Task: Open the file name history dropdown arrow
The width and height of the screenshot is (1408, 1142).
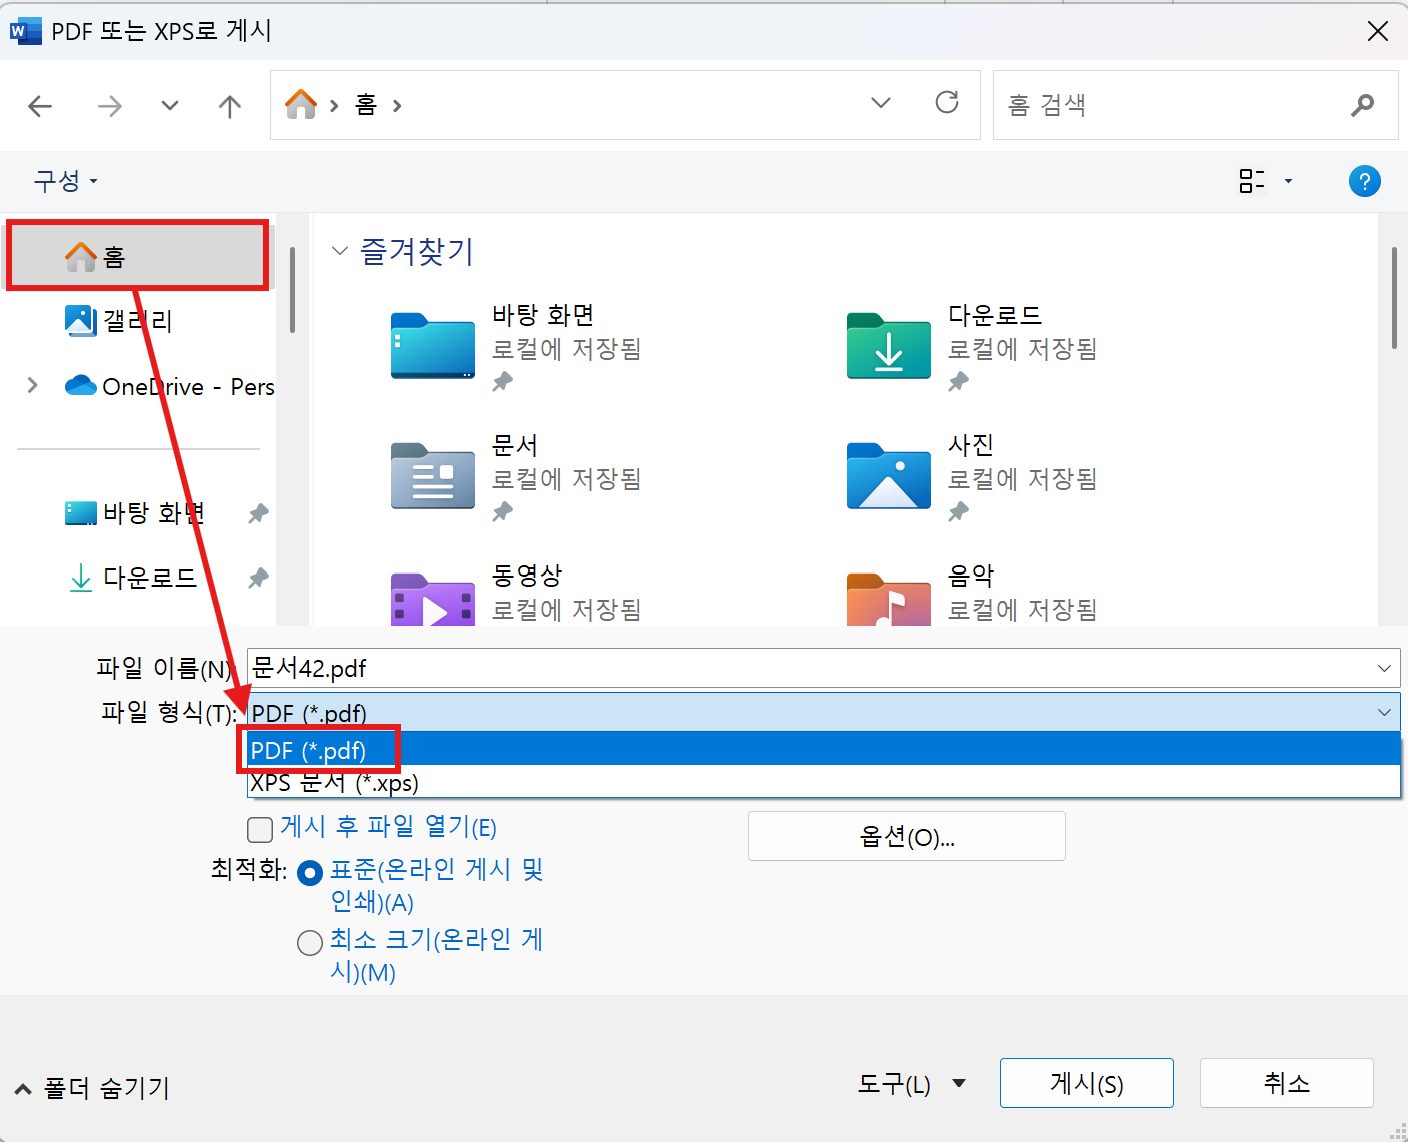Action: click(x=1384, y=668)
